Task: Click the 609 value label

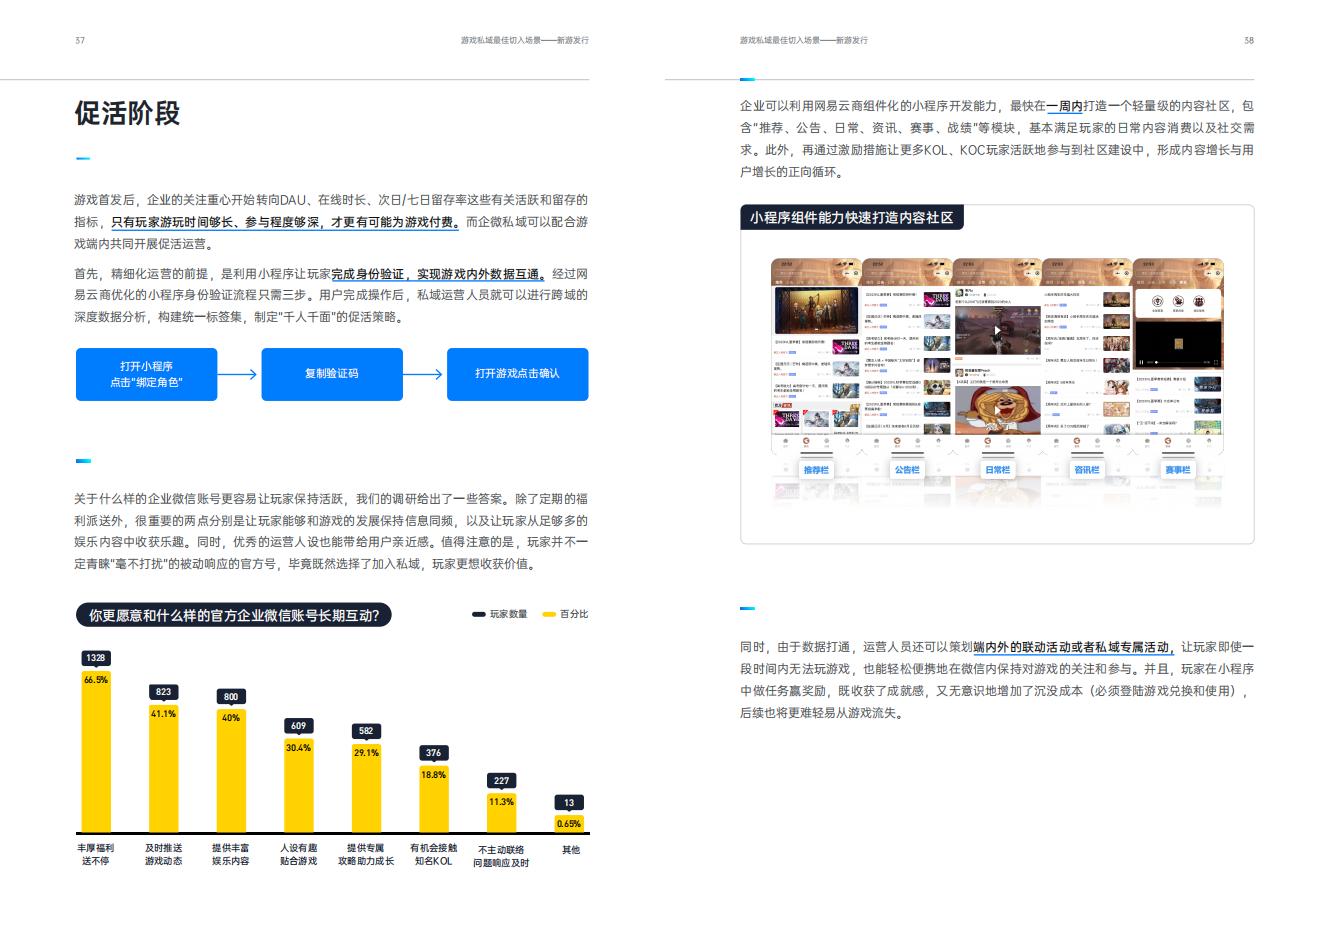Action: coord(298,726)
